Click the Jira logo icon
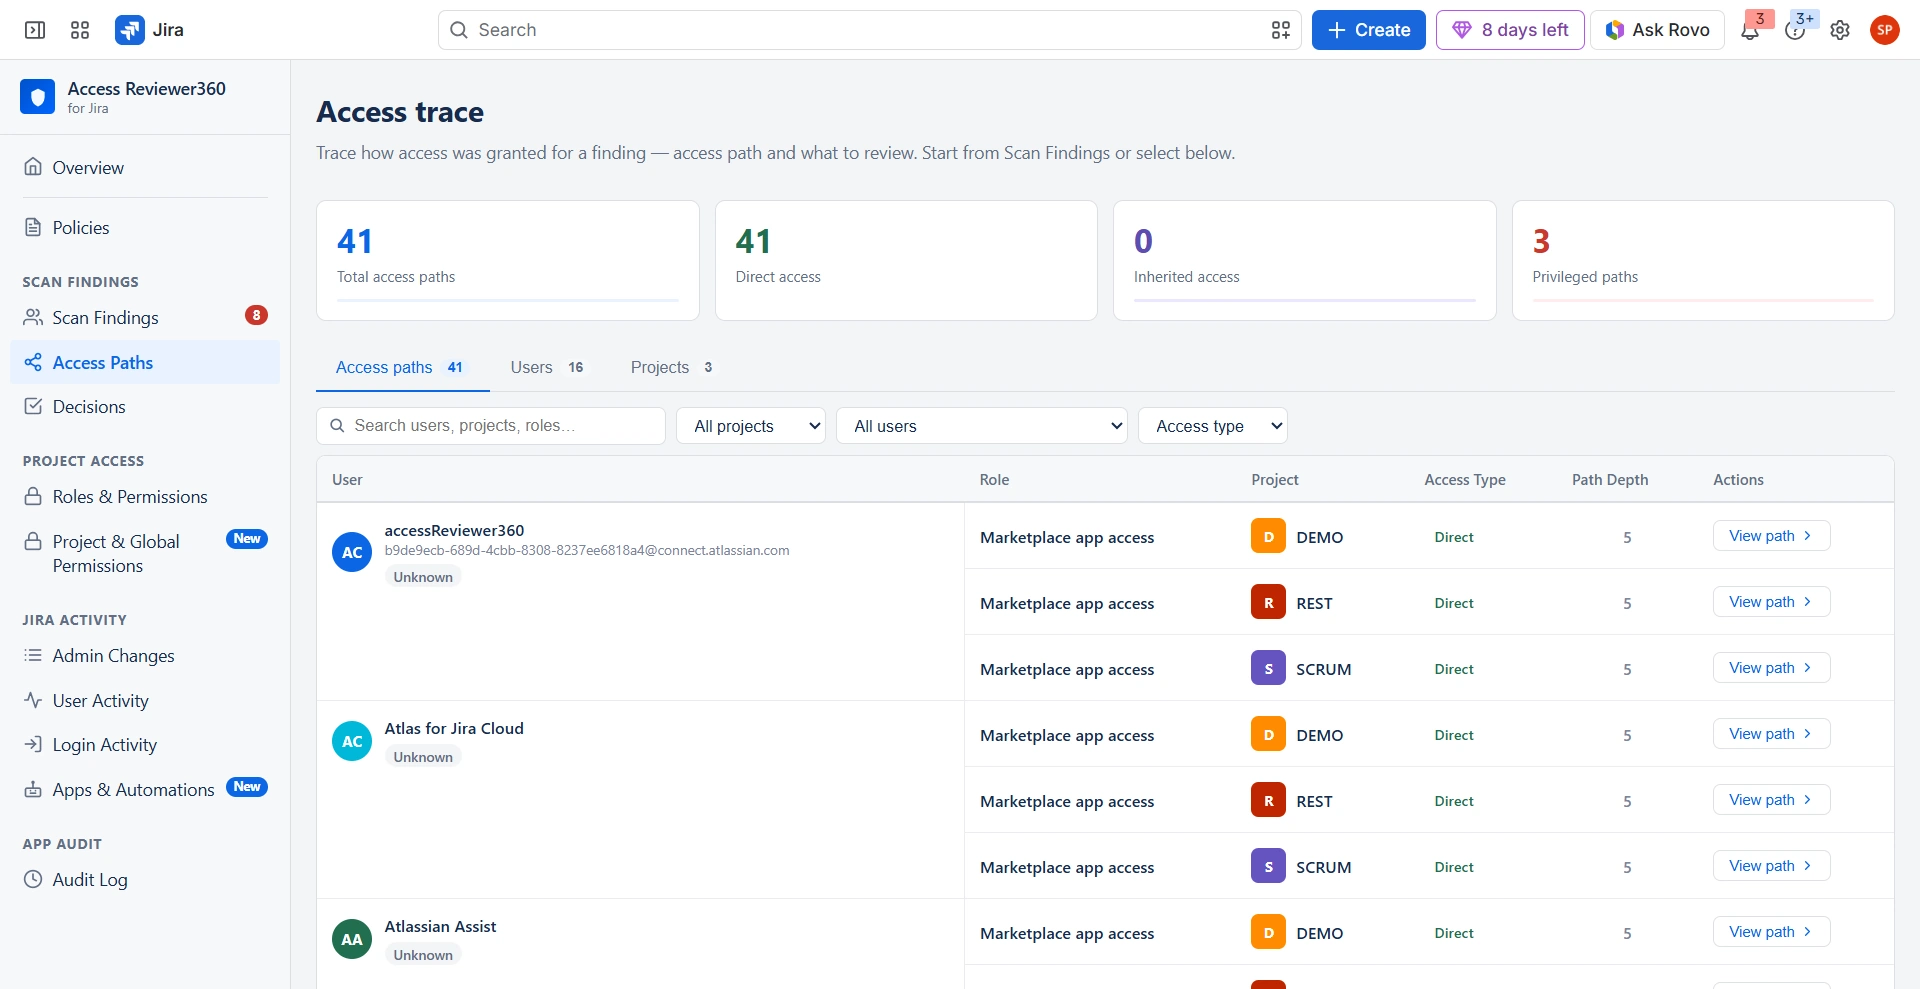The height and width of the screenshot is (989, 1920). pyautogui.click(x=130, y=30)
